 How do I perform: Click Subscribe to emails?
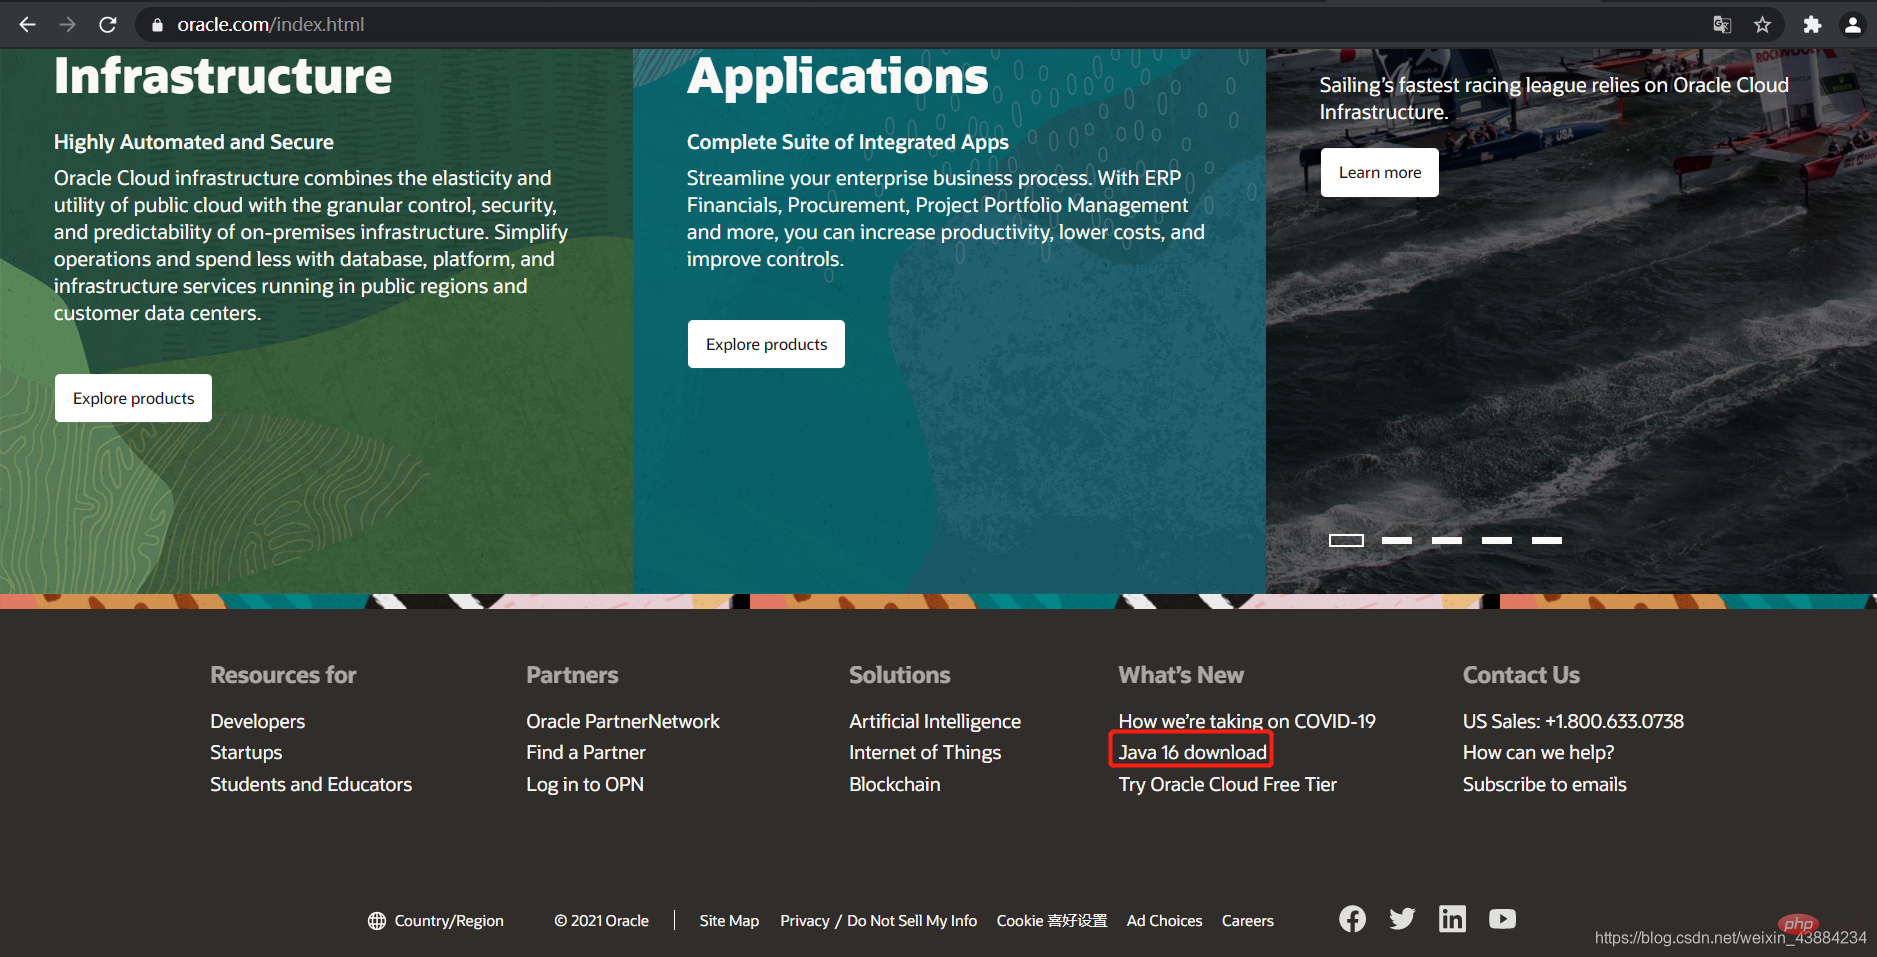[1545, 784]
